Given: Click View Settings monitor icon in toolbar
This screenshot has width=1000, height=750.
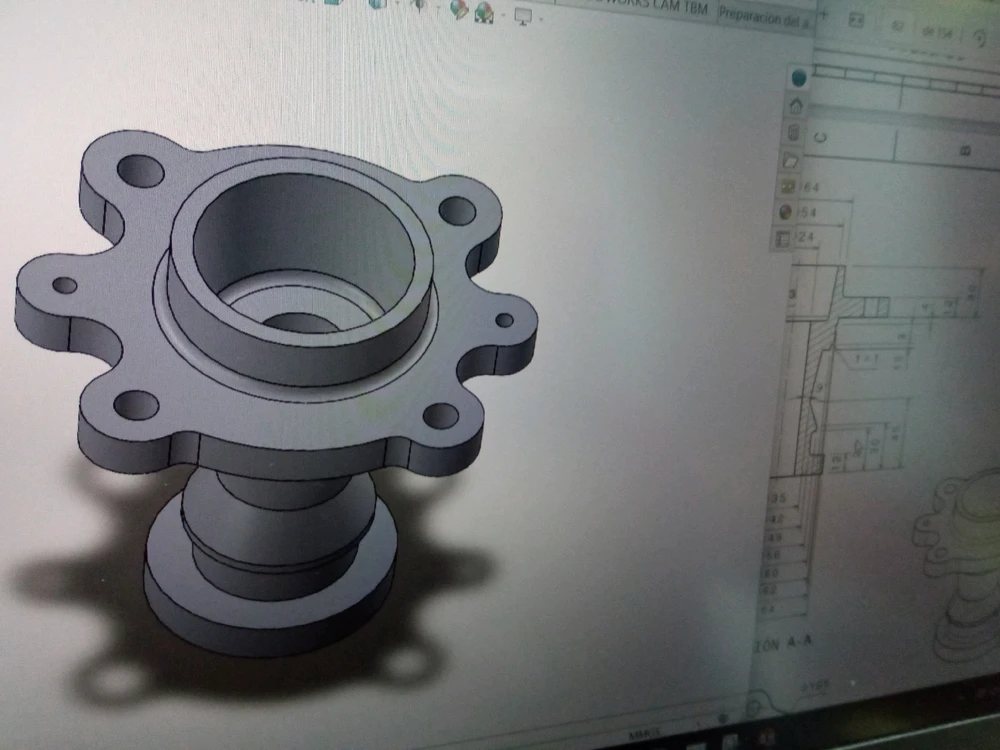Looking at the screenshot, I should point(522,14).
